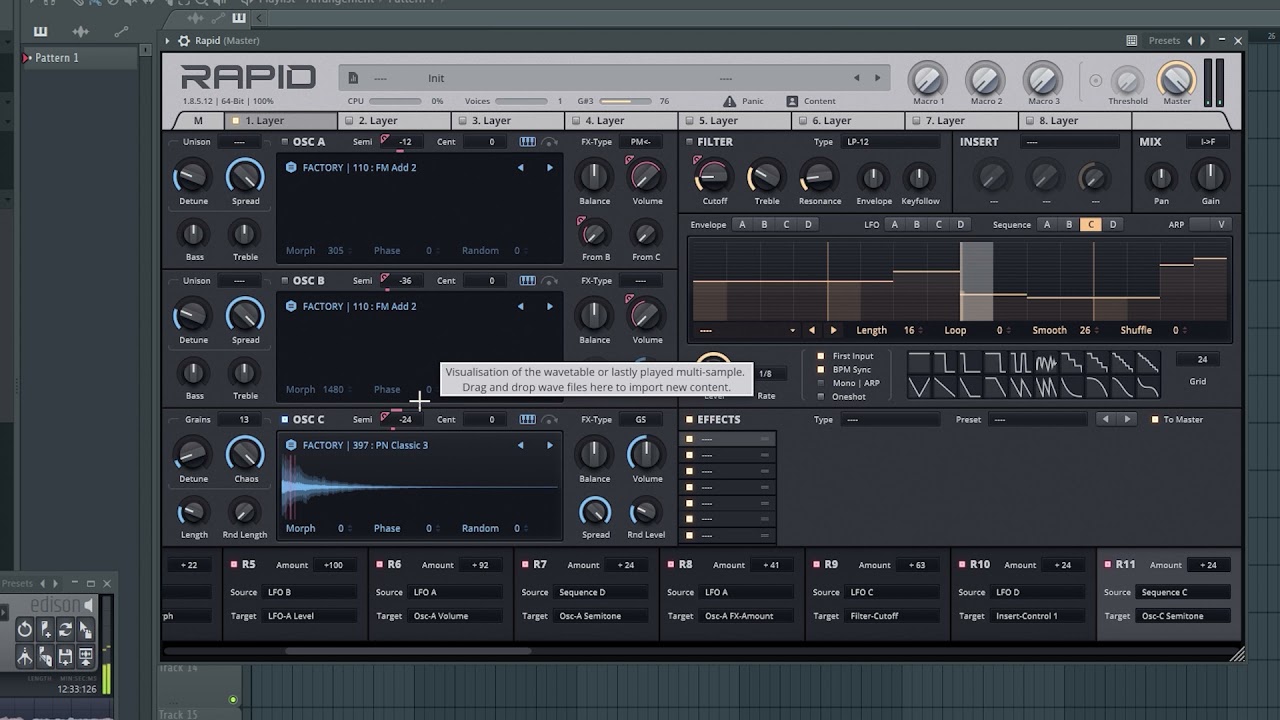Viewport: 1280px width, 720px height.
Task: Click the filter Cutoff knob
Action: pos(713,177)
